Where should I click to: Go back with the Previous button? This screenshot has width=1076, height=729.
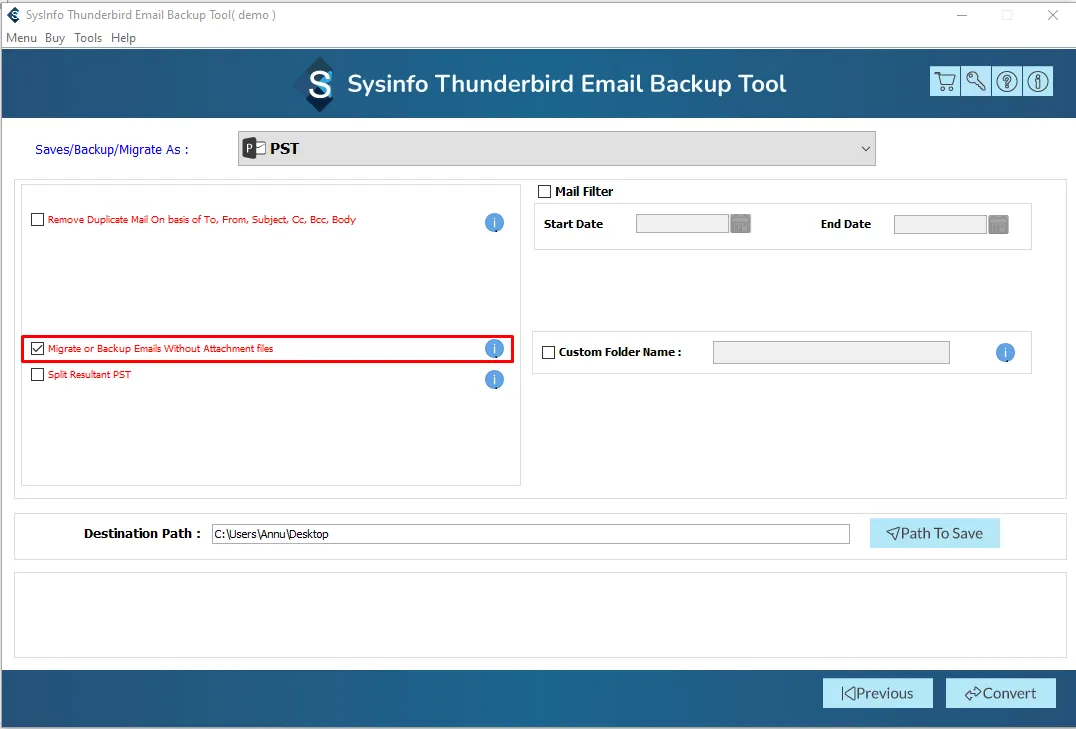878,693
